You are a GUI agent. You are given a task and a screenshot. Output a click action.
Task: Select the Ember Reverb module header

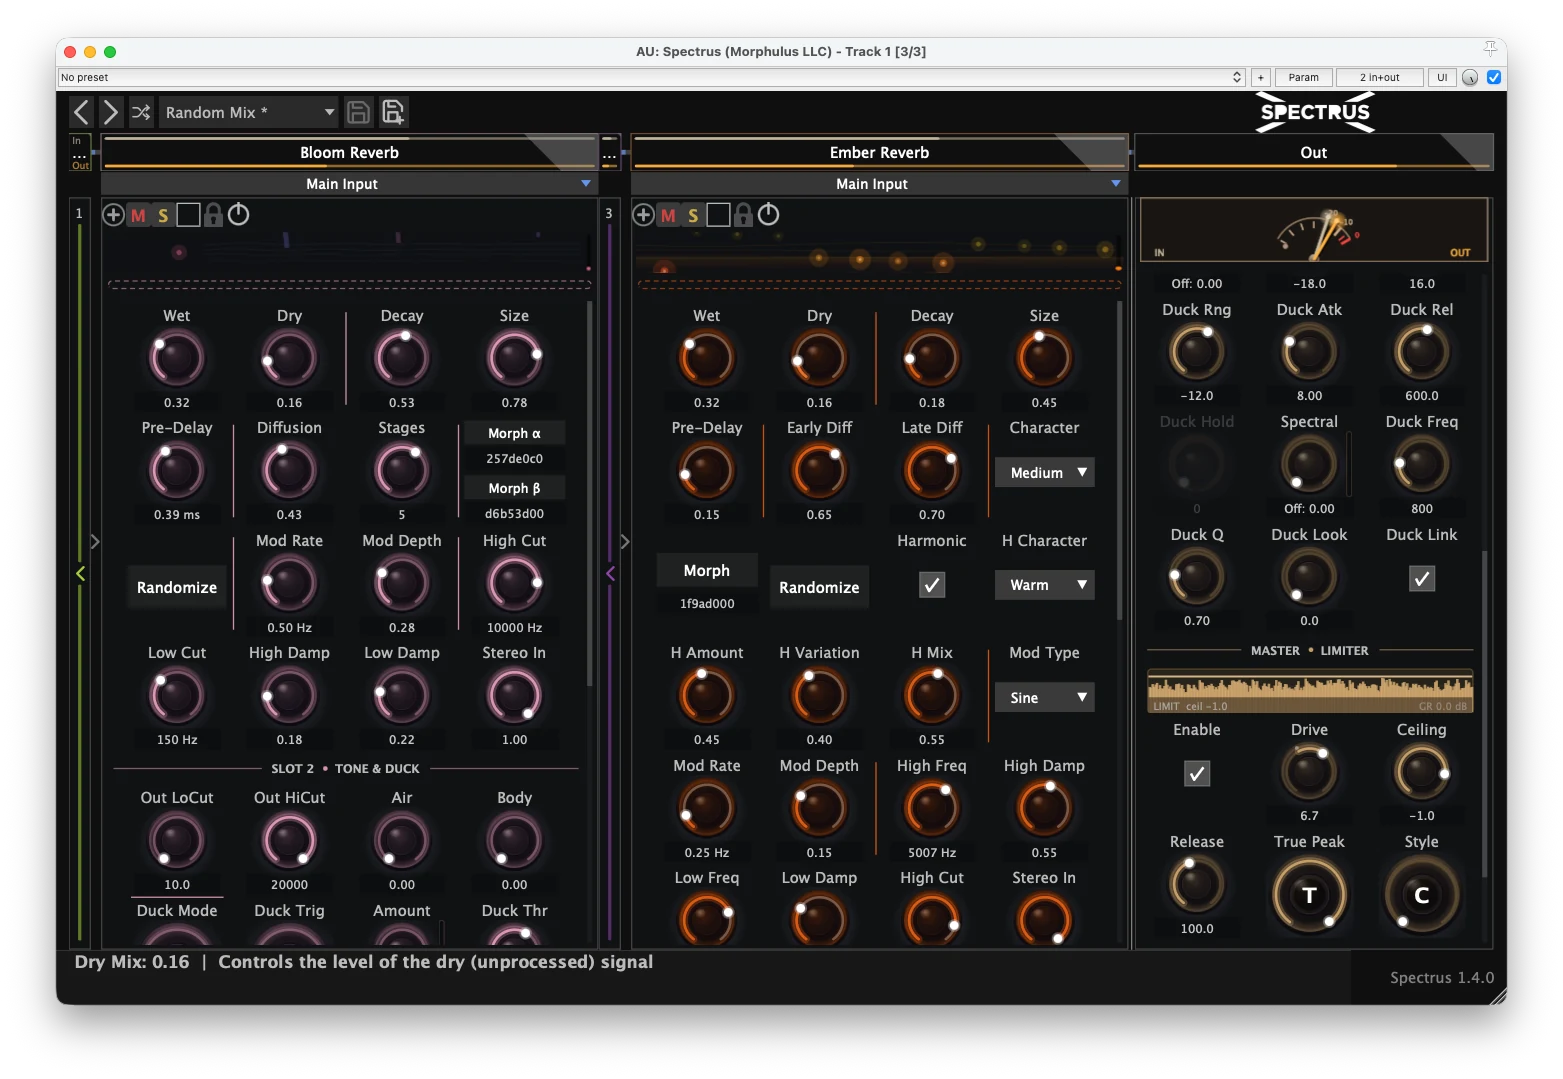[x=879, y=152]
